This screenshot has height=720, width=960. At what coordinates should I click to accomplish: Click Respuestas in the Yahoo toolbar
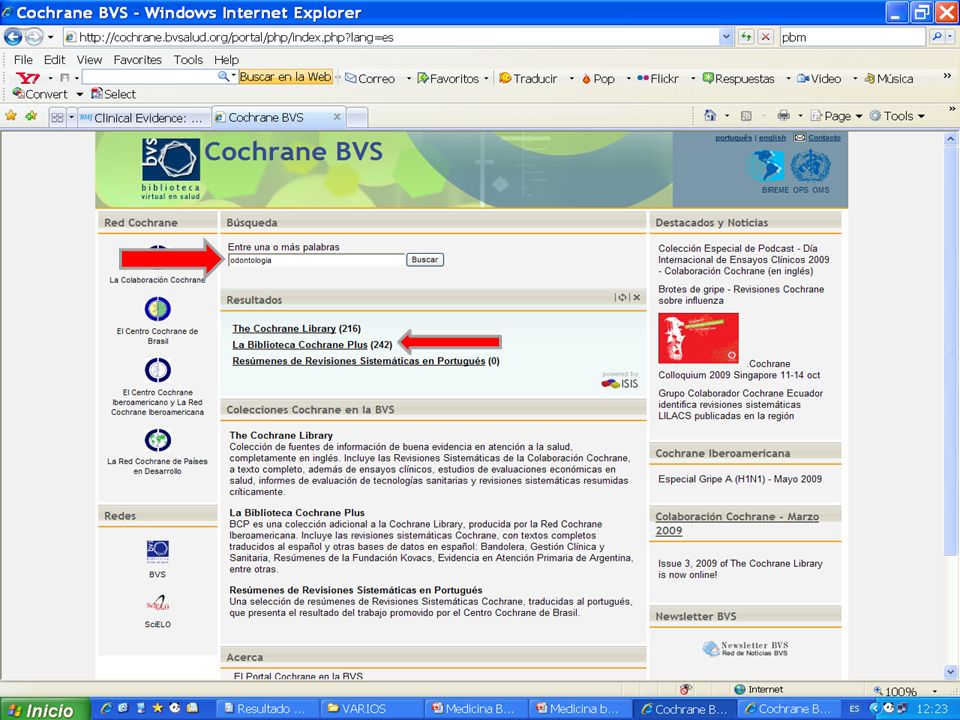738,78
